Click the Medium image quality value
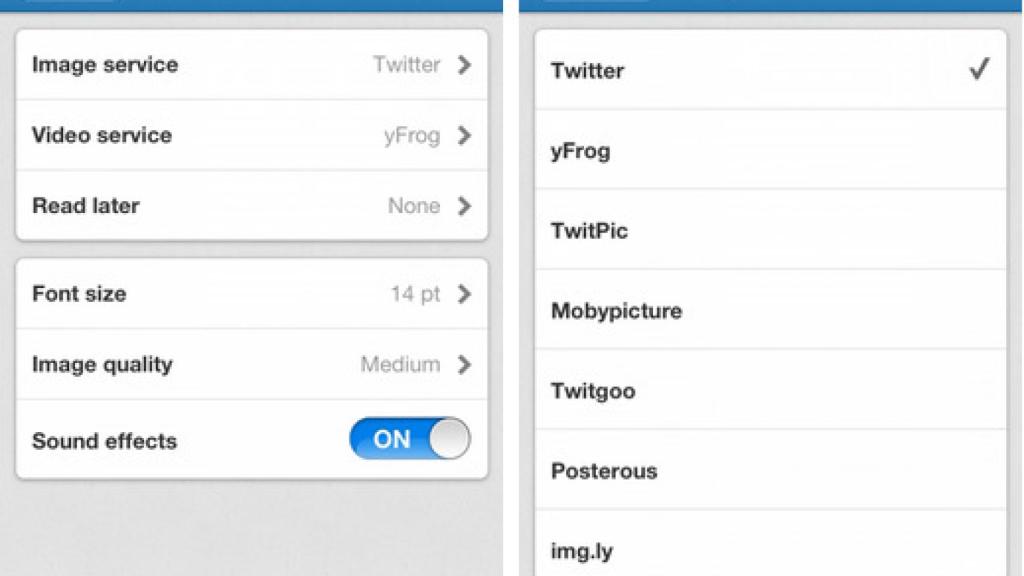 pyautogui.click(x=400, y=365)
